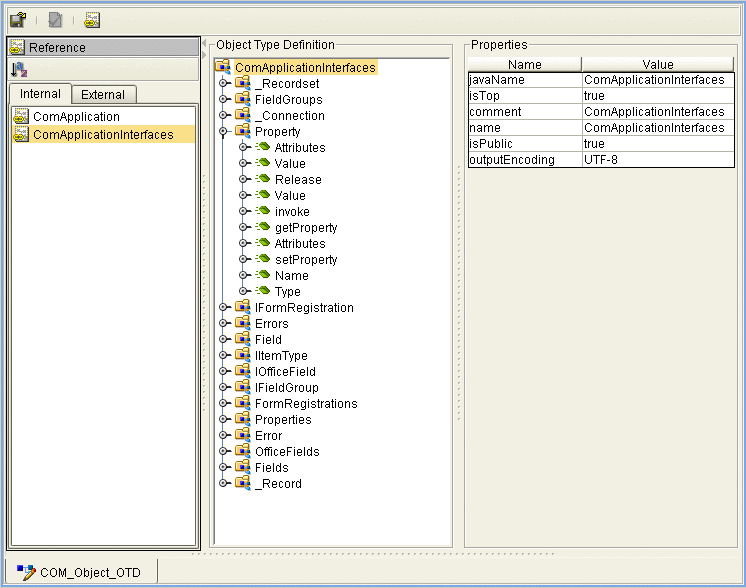Click the yellow OTD toolbar icon
Image resolution: width=746 pixels, height=588 pixels.
92,20
